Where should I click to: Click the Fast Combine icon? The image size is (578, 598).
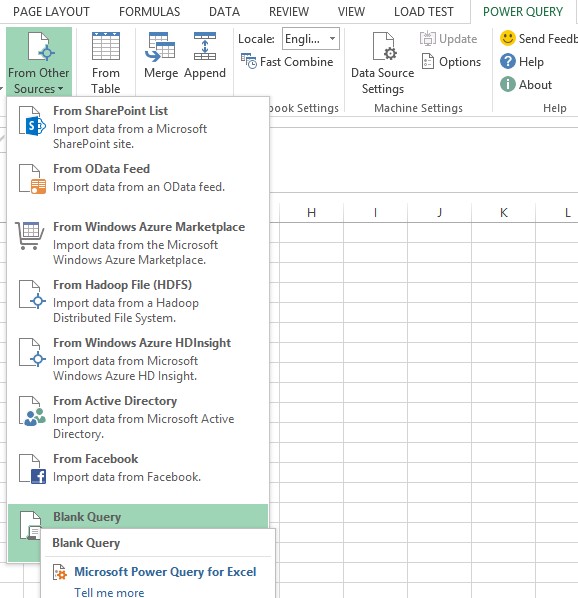[x=249, y=61]
